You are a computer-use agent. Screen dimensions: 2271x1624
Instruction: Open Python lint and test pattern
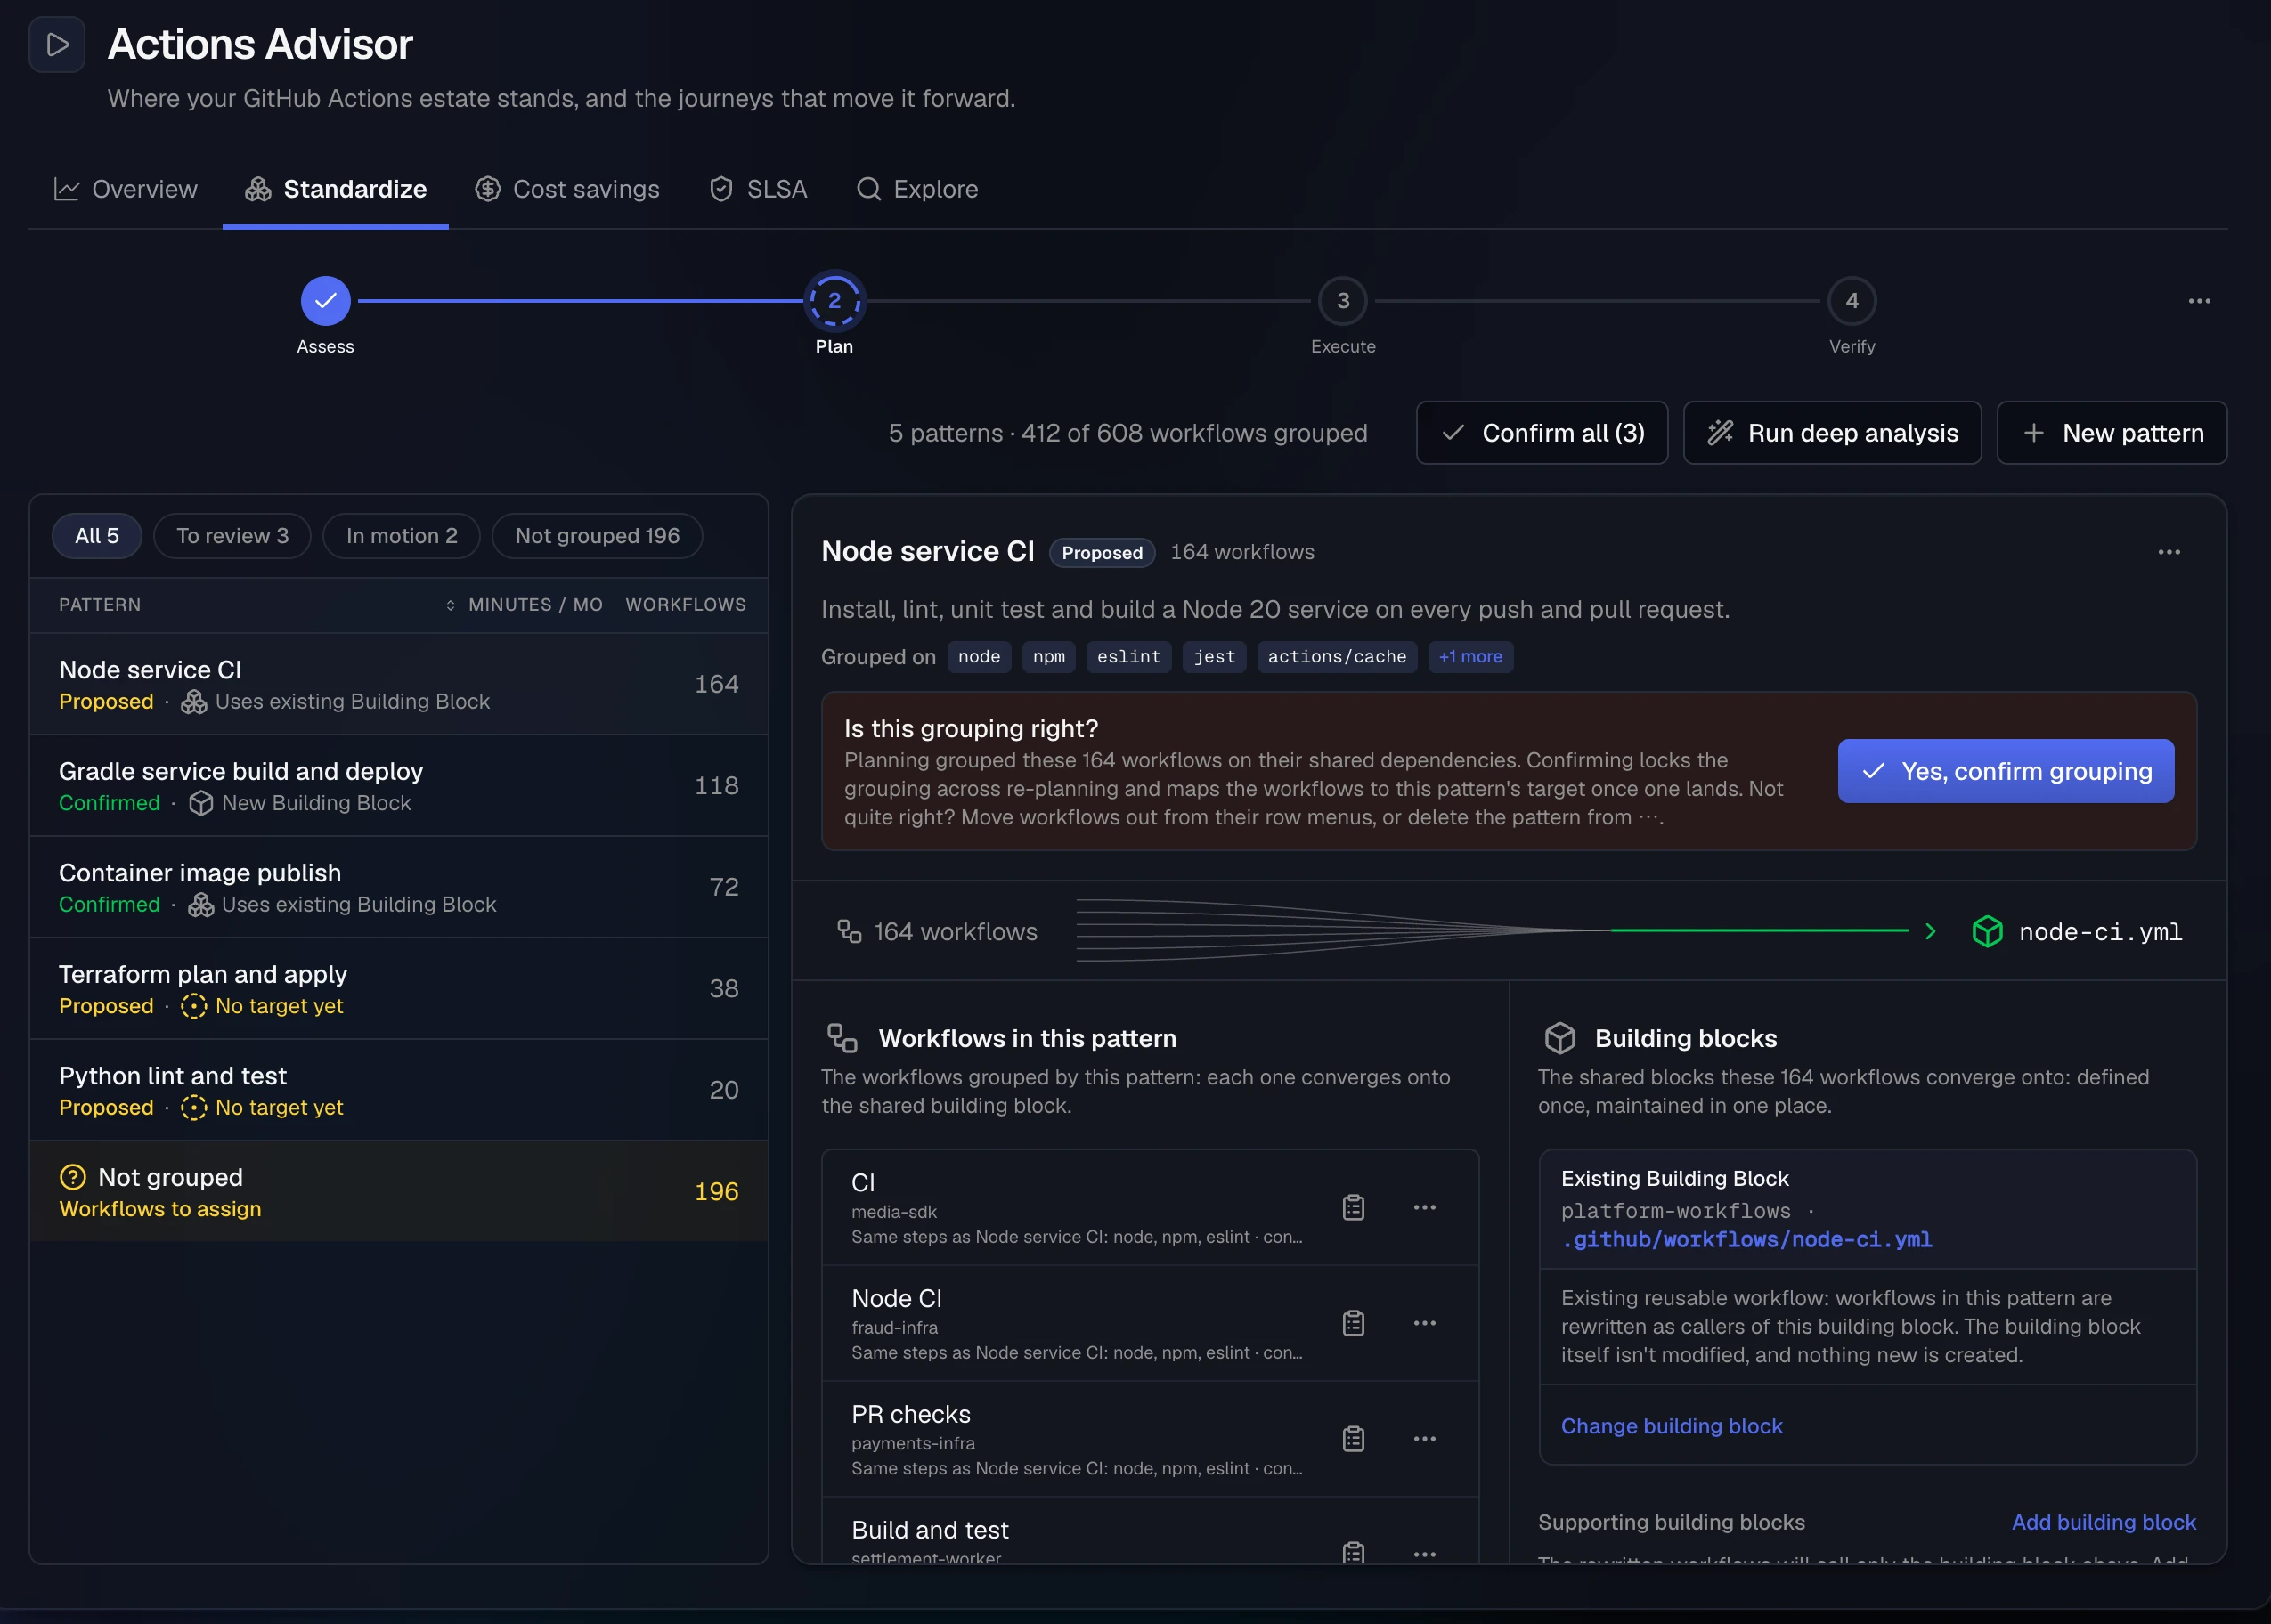coord(399,1090)
